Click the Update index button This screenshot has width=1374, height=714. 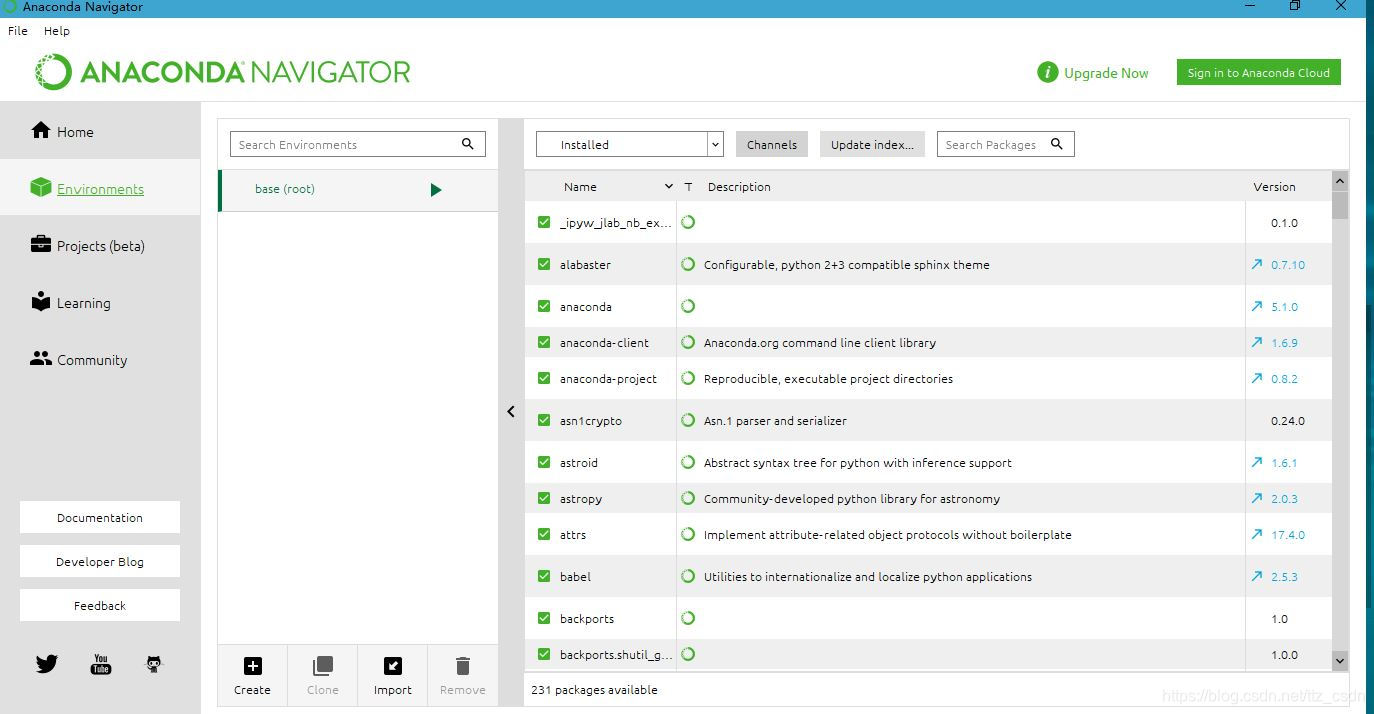click(872, 144)
